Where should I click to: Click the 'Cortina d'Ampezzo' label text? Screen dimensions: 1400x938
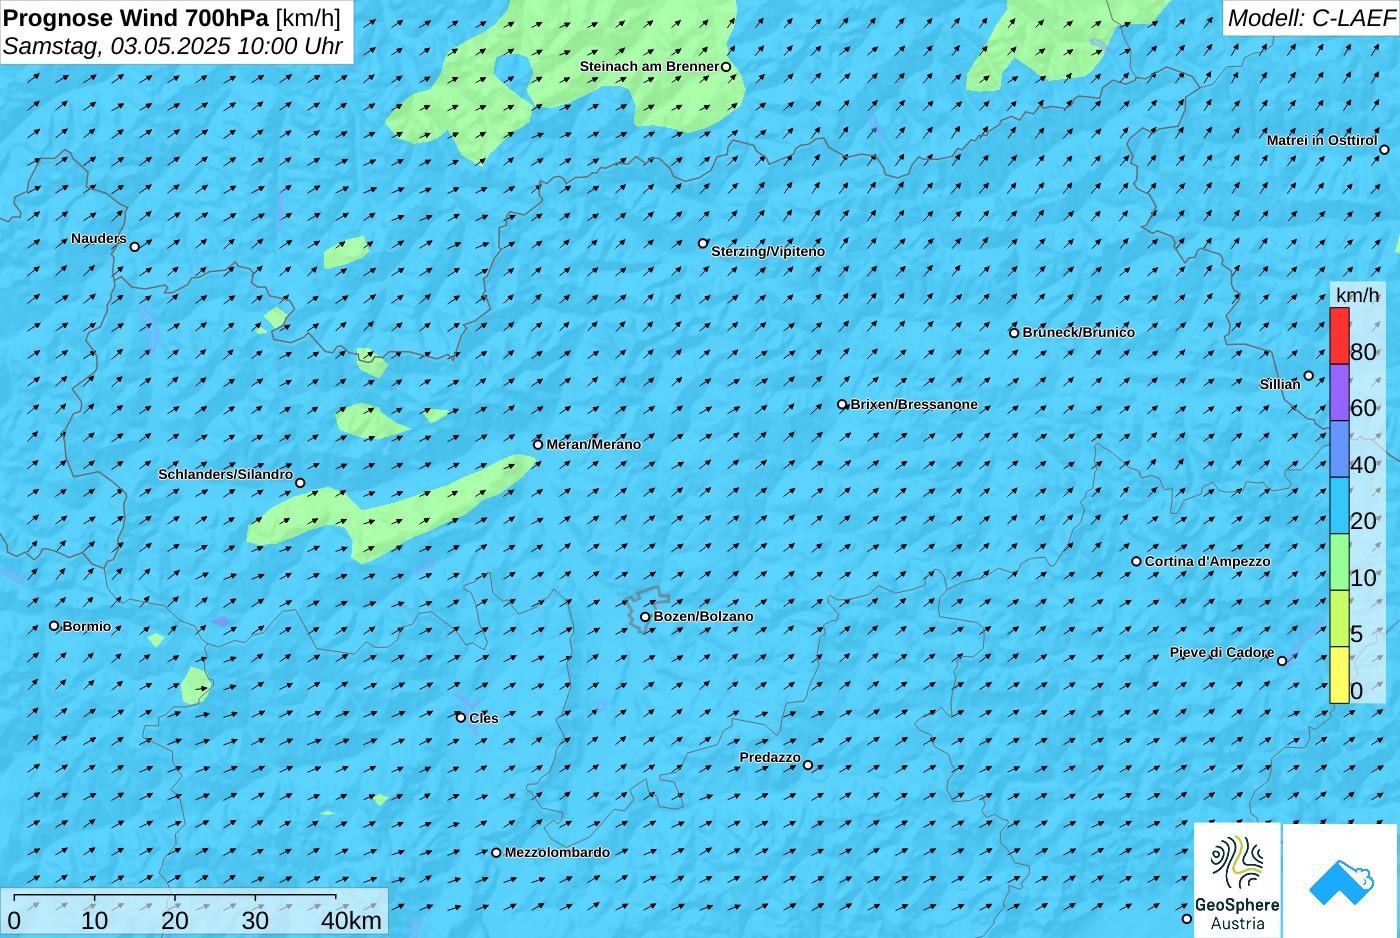pyautogui.click(x=1207, y=562)
